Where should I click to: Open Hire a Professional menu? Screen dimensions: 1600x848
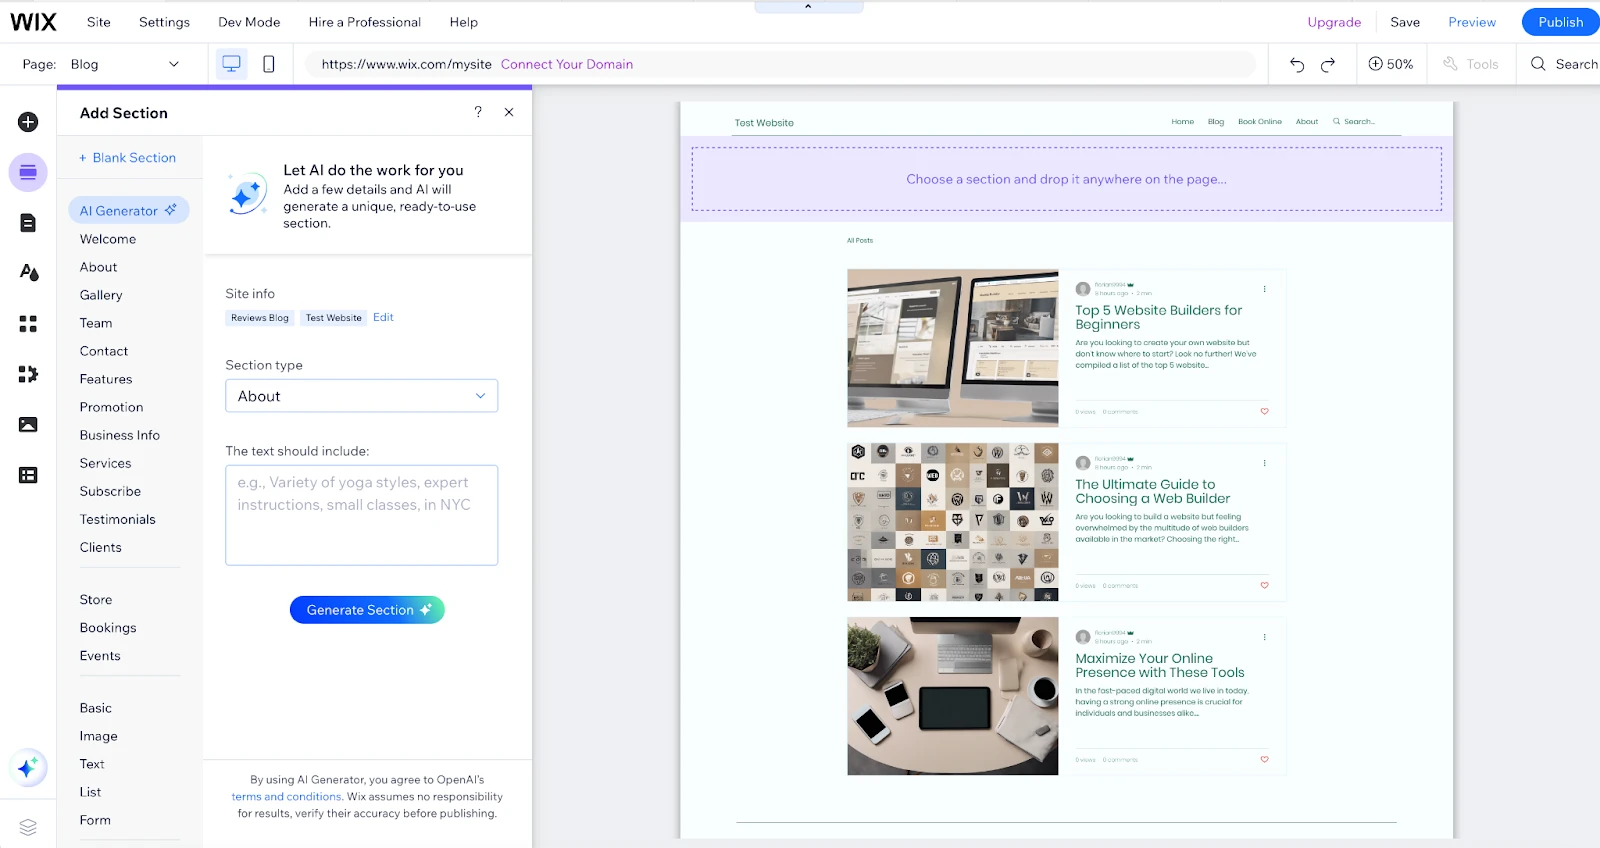[364, 22]
